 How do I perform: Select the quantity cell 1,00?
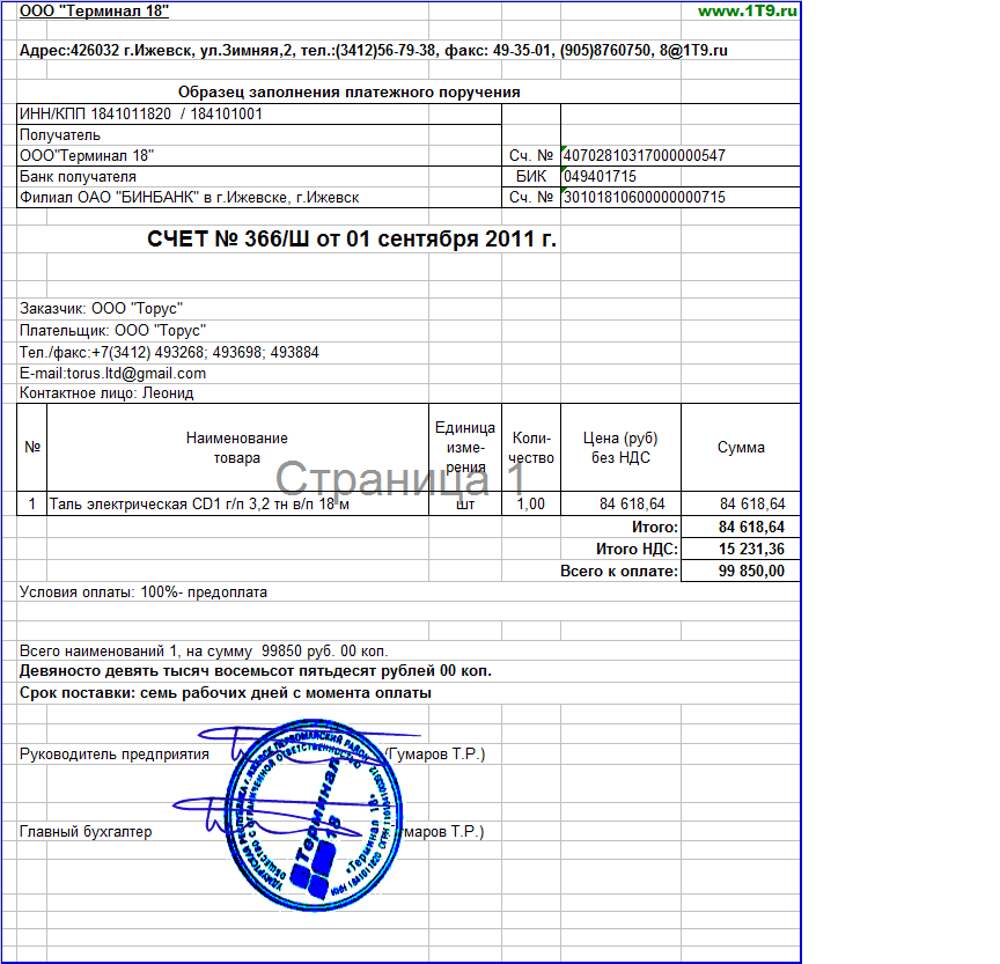coord(531,504)
